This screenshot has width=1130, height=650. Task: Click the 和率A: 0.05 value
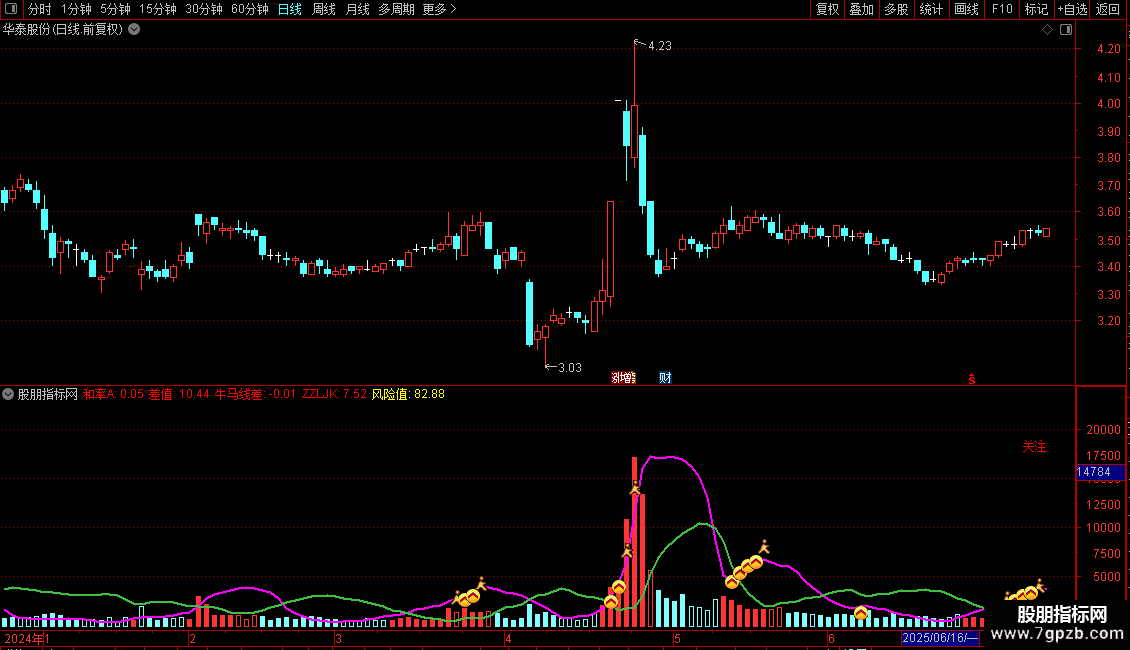pos(113,394)
